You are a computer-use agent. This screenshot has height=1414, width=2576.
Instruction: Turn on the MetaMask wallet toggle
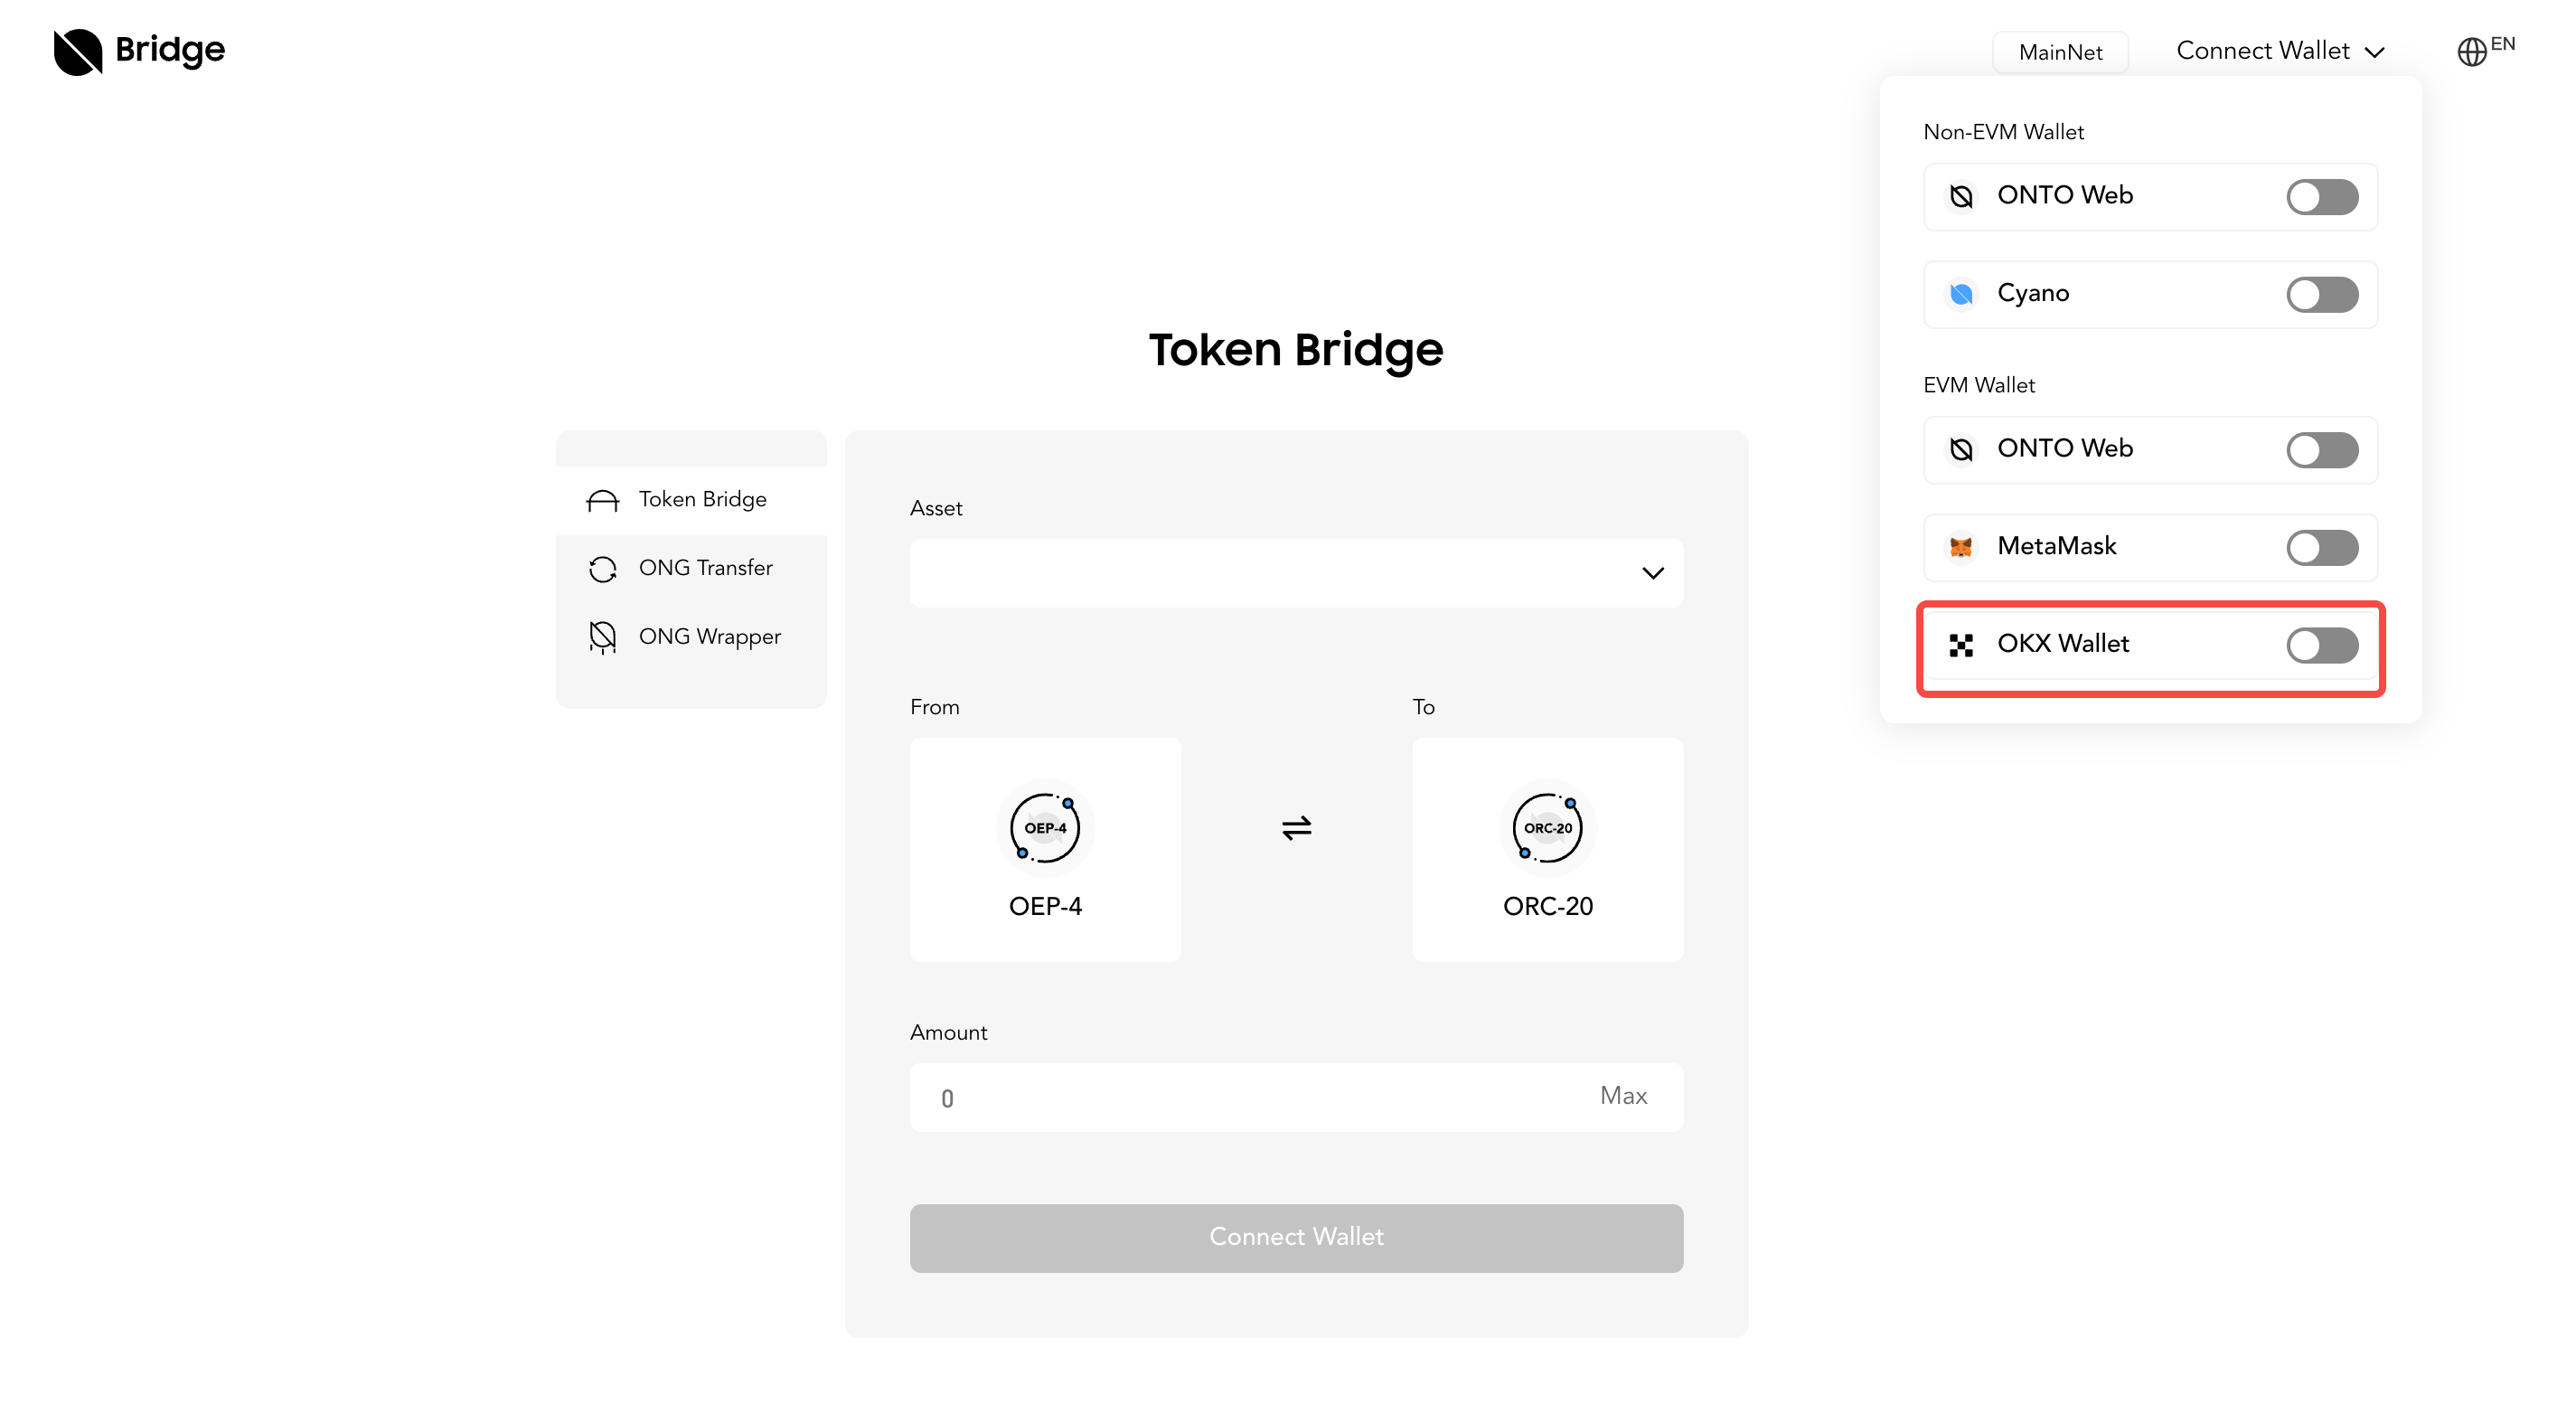tap(2322, 548)
